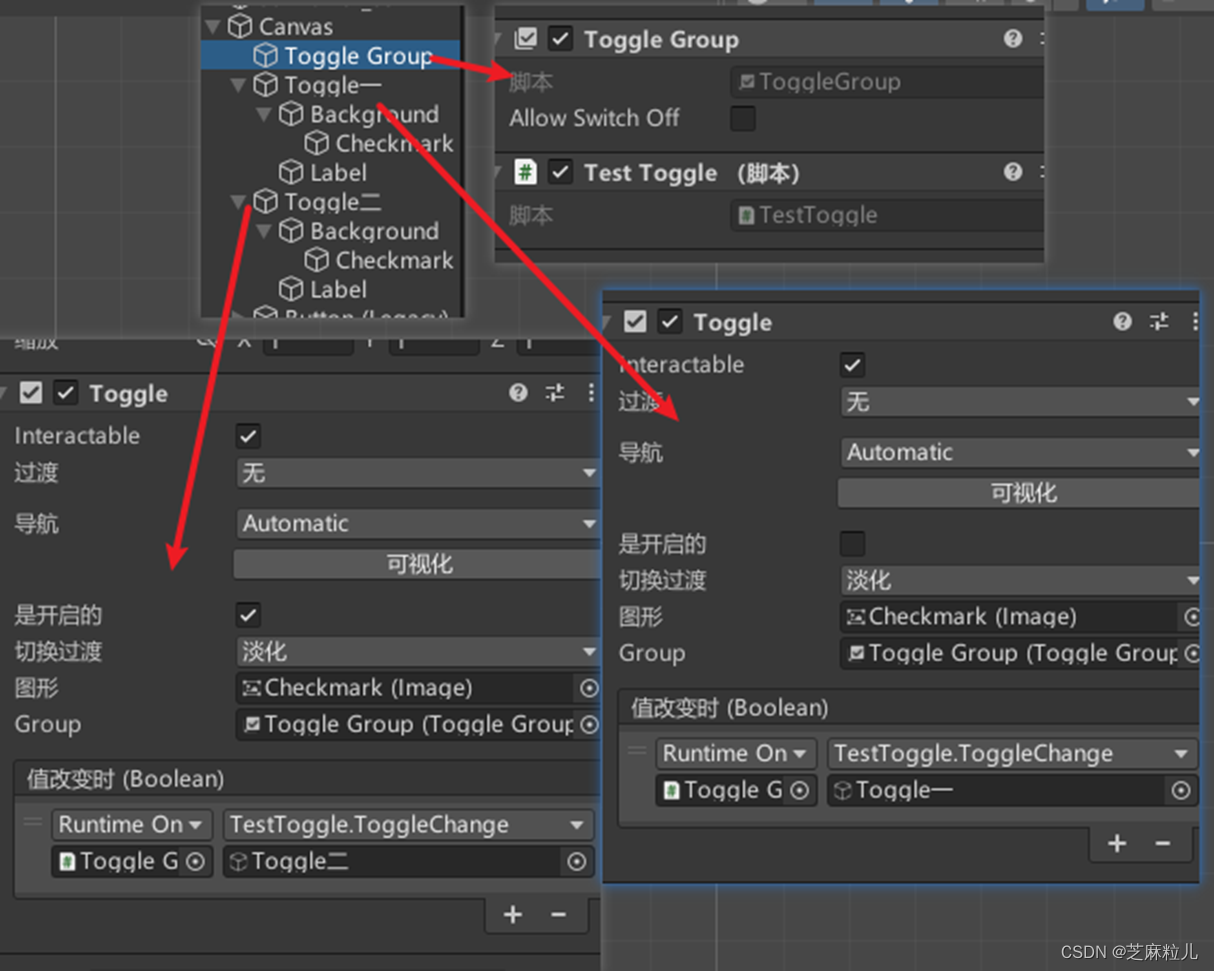The width and height of the screenshot is (1214, 971).
Task: Open help icon for Toggle Group component
Action: pos(1013,39)
